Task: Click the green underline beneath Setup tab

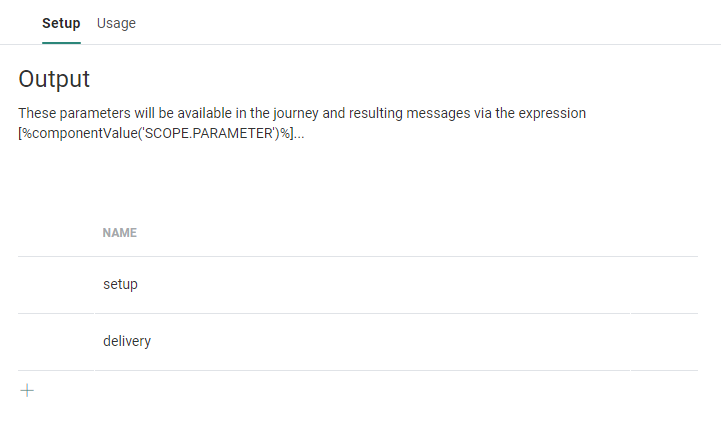Action: [x=61, y=43]
